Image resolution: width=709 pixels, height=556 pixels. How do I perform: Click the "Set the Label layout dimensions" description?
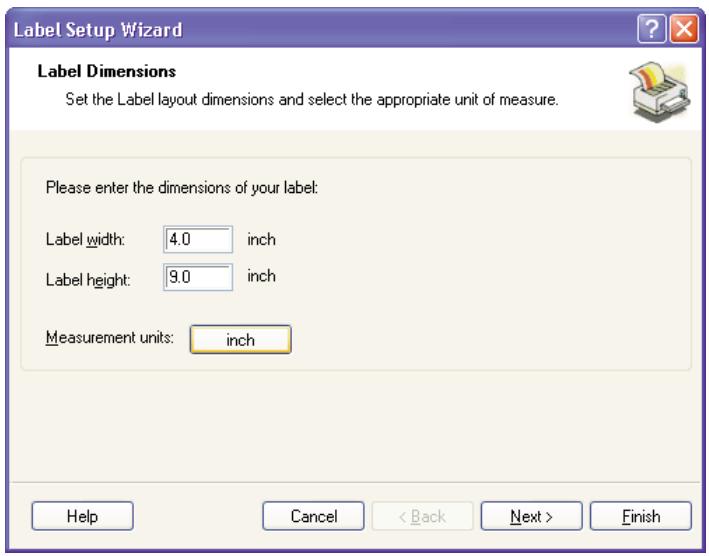pos(310,101)
